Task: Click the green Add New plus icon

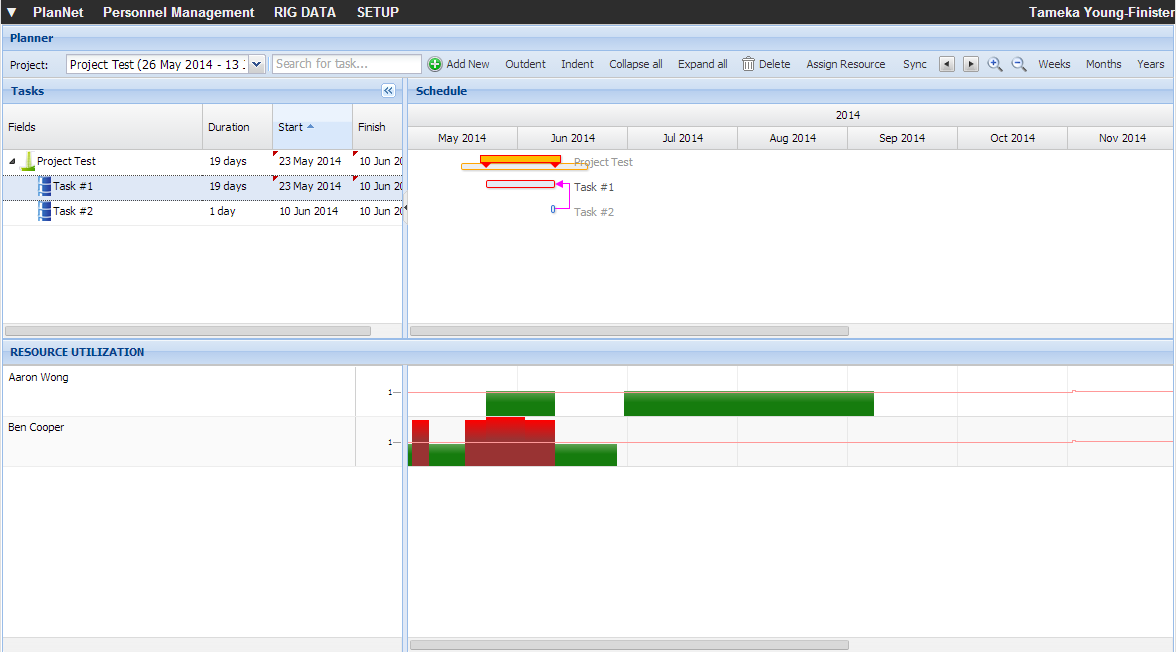Action: click(x=435, y=64)
